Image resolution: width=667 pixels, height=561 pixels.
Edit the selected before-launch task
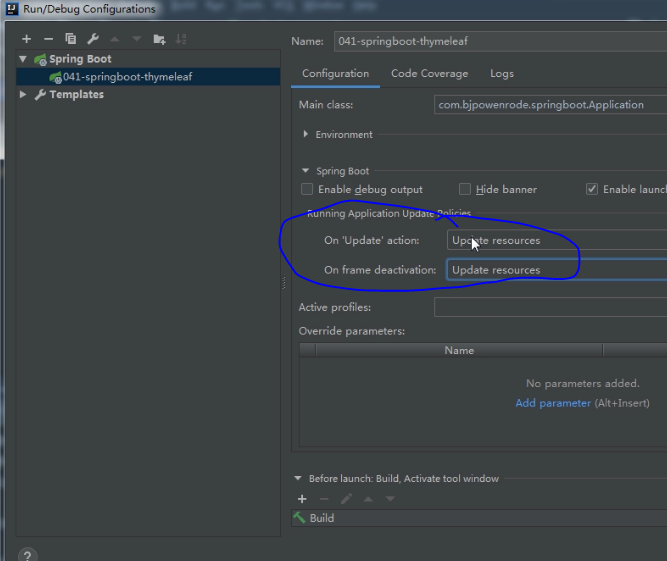346,498
